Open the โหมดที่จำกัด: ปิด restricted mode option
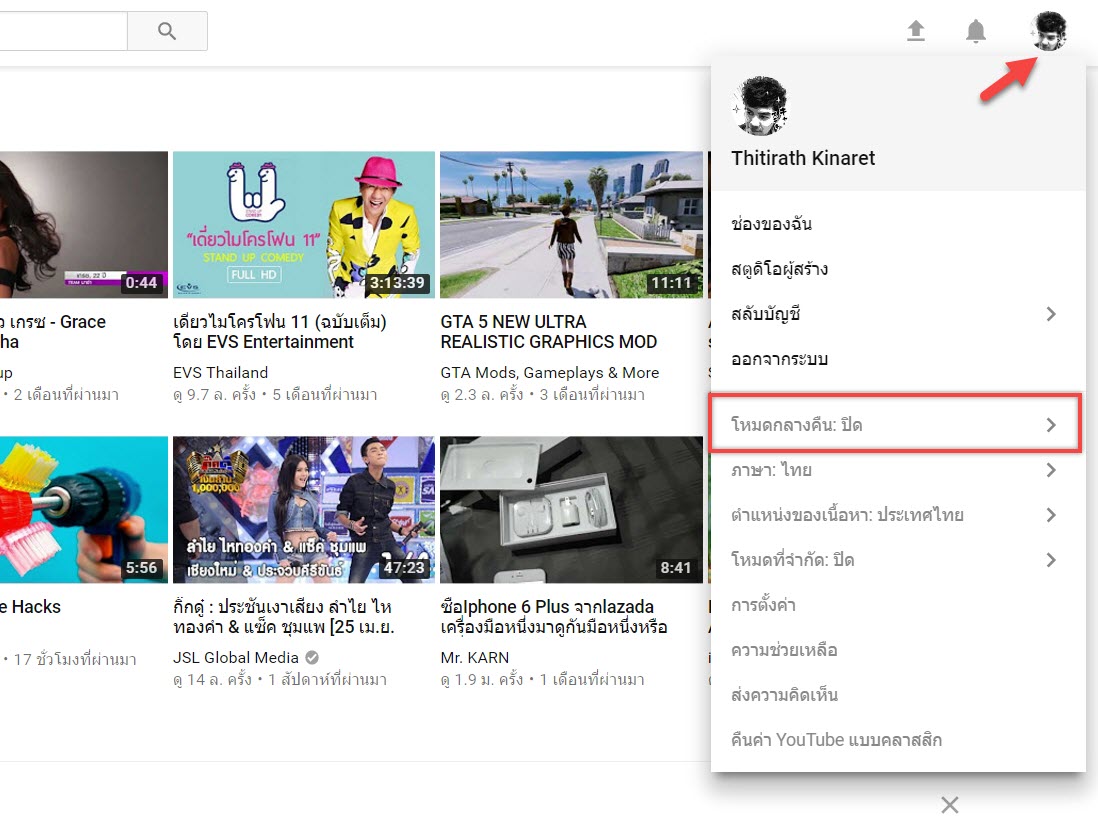 click(793, 560)
